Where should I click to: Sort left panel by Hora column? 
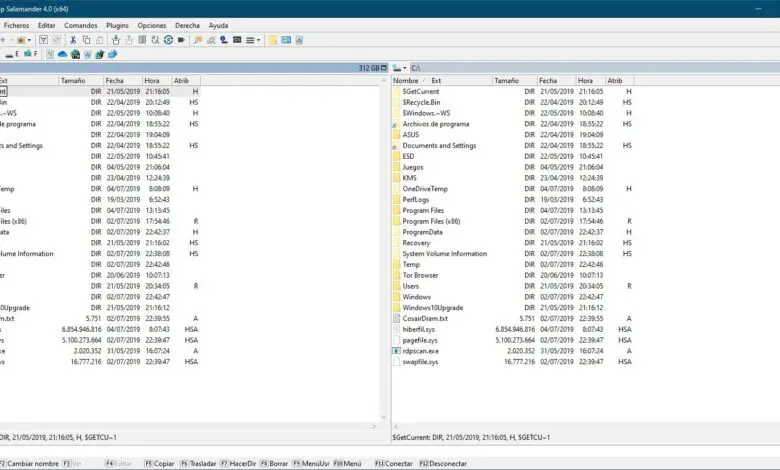point(157,81)
